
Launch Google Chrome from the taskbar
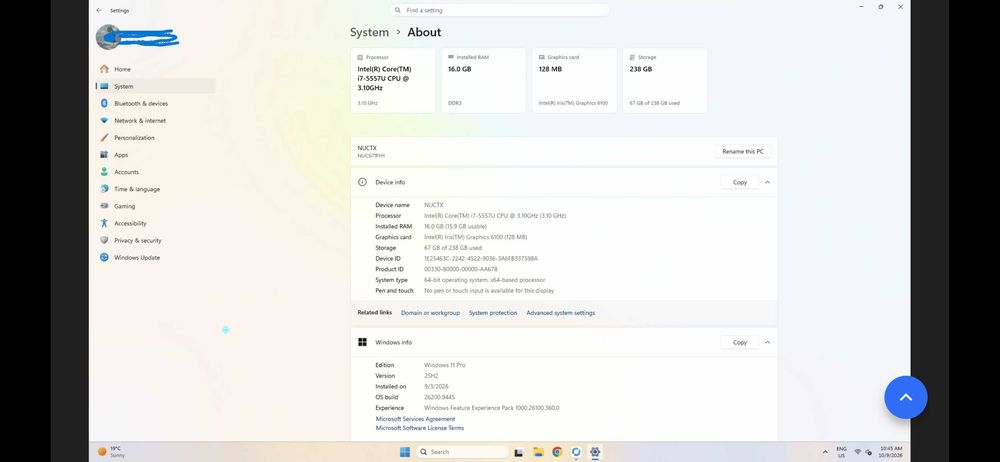click(x=557, y=452)
